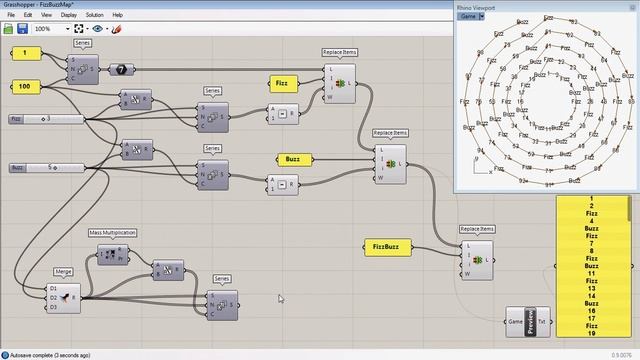The width and height of the screenshot is (640, 360).
Task: Open the Edit menu
Action: pos(28,15)
